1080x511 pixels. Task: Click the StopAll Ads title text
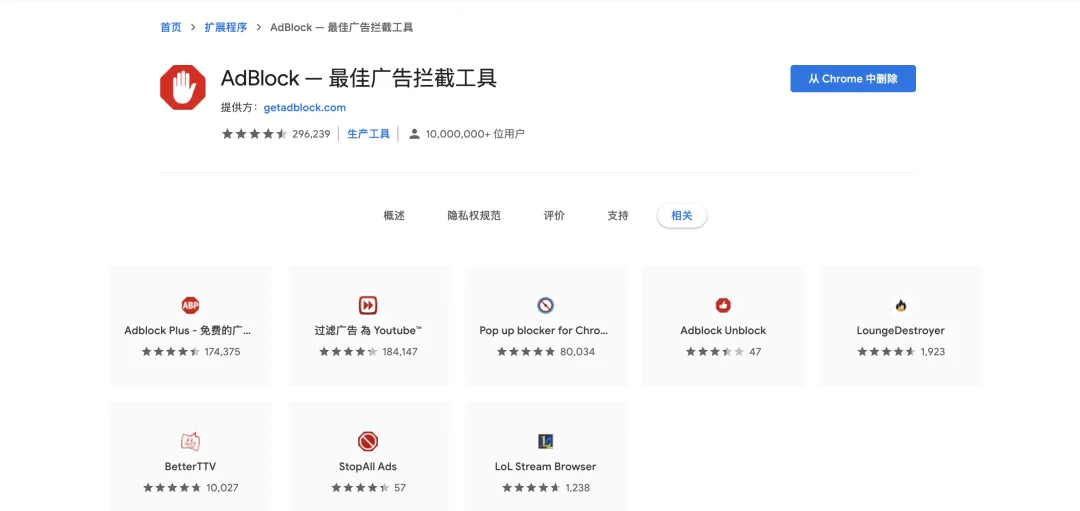pyautogui.click(x=368, y=466)
